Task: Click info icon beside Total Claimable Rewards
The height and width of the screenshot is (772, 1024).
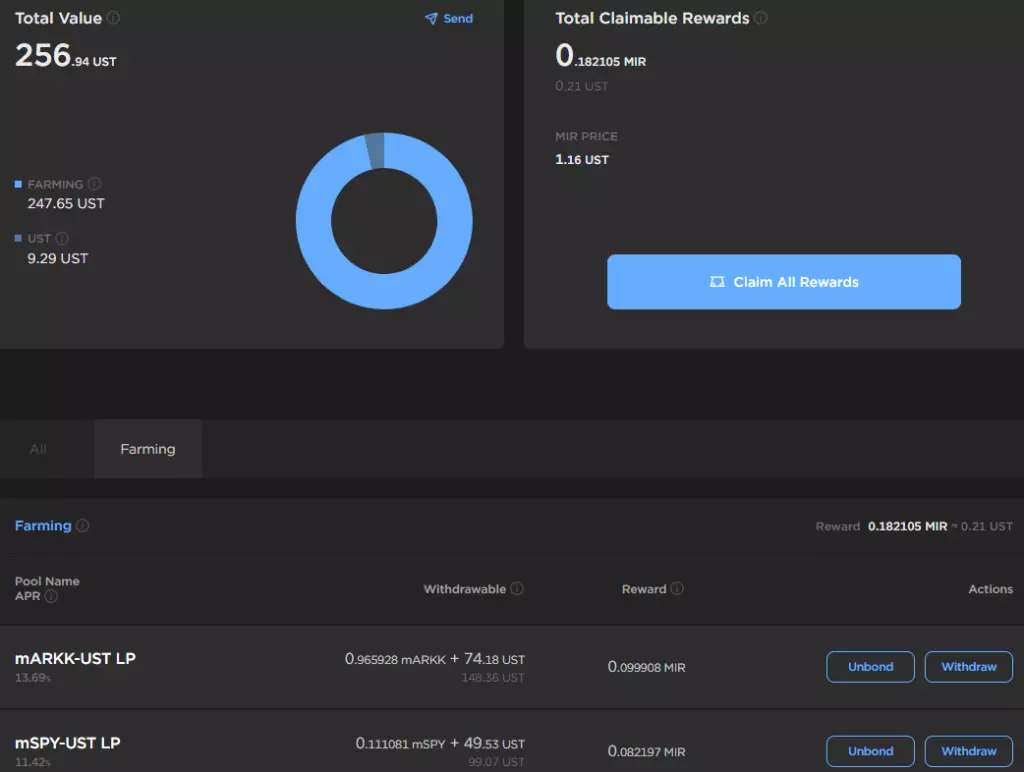Action: point(761,18)
